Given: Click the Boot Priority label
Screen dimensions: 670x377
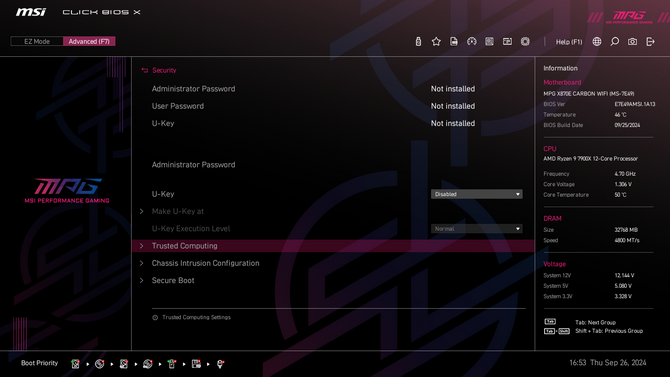Looking at the screenshot, I should (x=39, y=363).
